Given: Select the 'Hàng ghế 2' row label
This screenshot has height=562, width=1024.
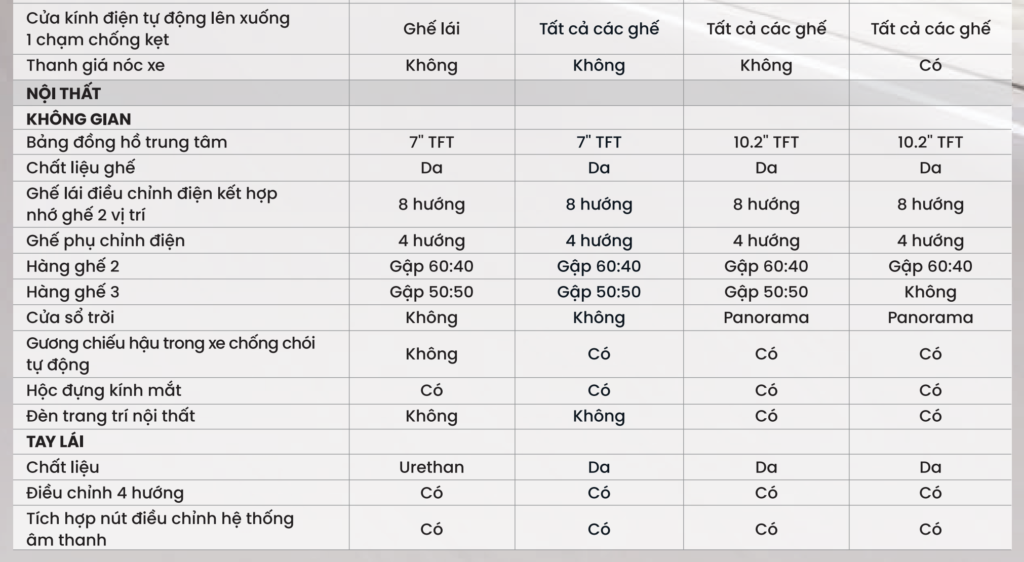Looking at the screenshot, I should click(x=74, y=266).
